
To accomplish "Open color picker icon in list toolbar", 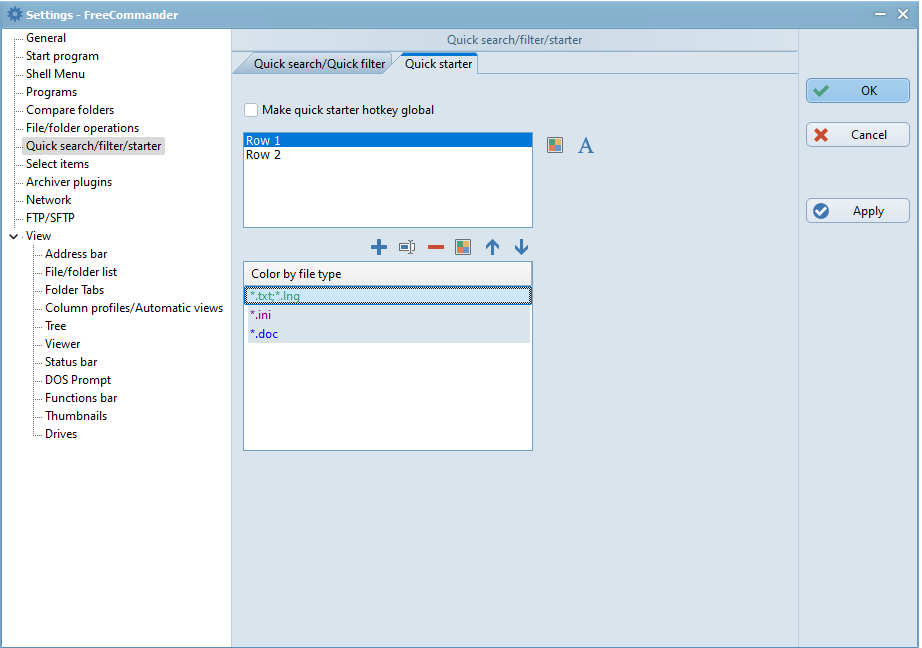I will coord(463,247).
